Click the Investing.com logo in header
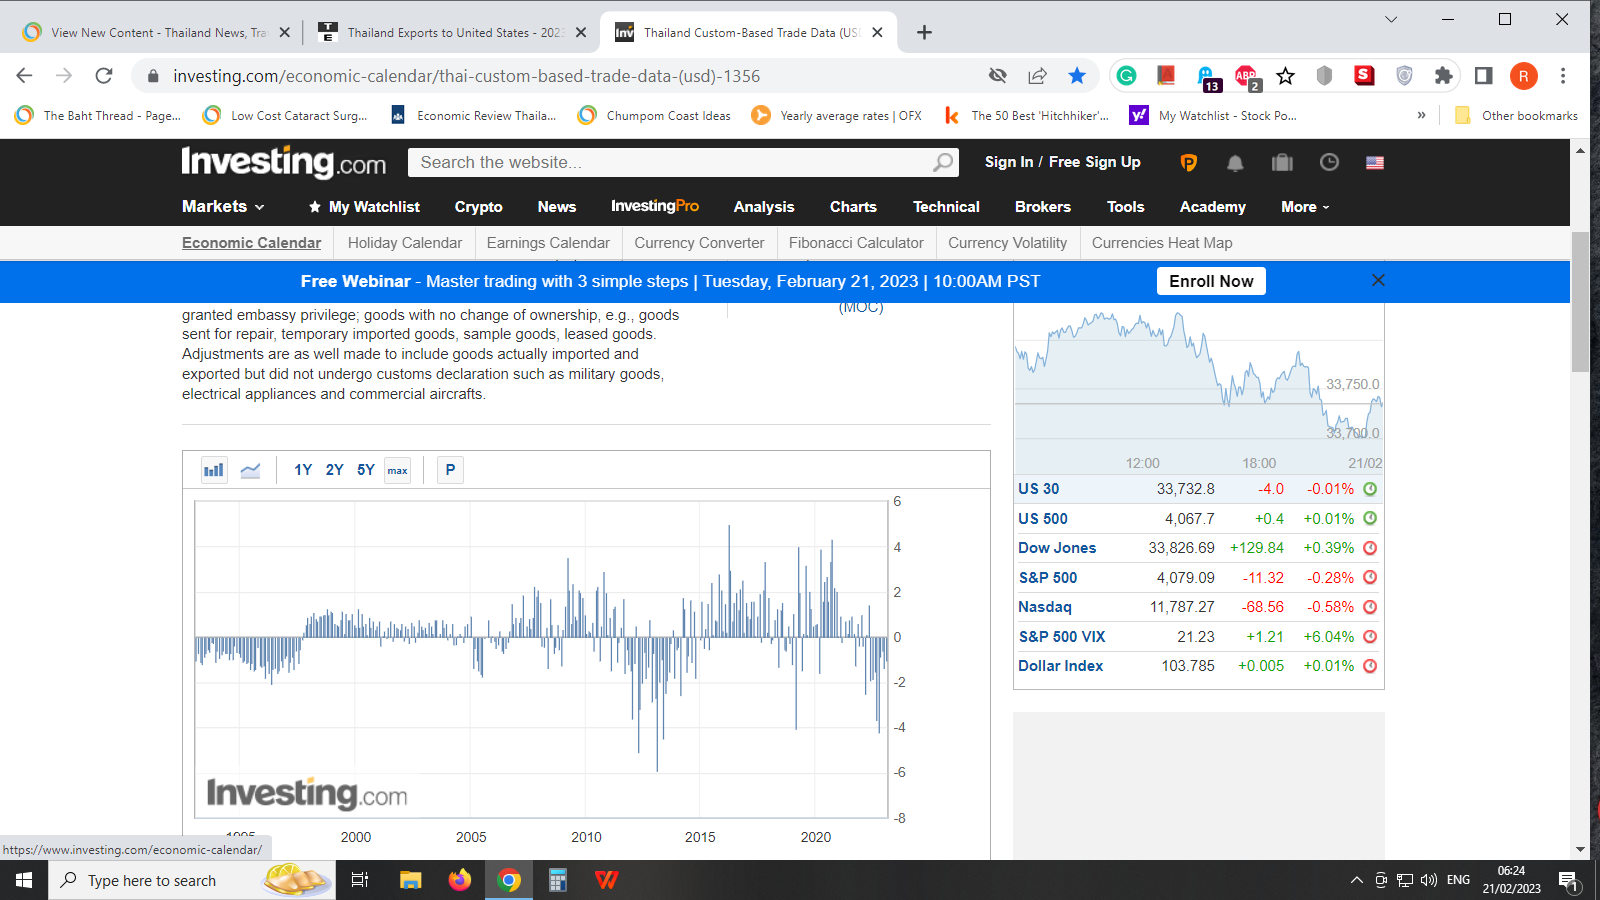The height and width of the screenshot is (900, 1600). pyautogui.click(x=284, y=162)
